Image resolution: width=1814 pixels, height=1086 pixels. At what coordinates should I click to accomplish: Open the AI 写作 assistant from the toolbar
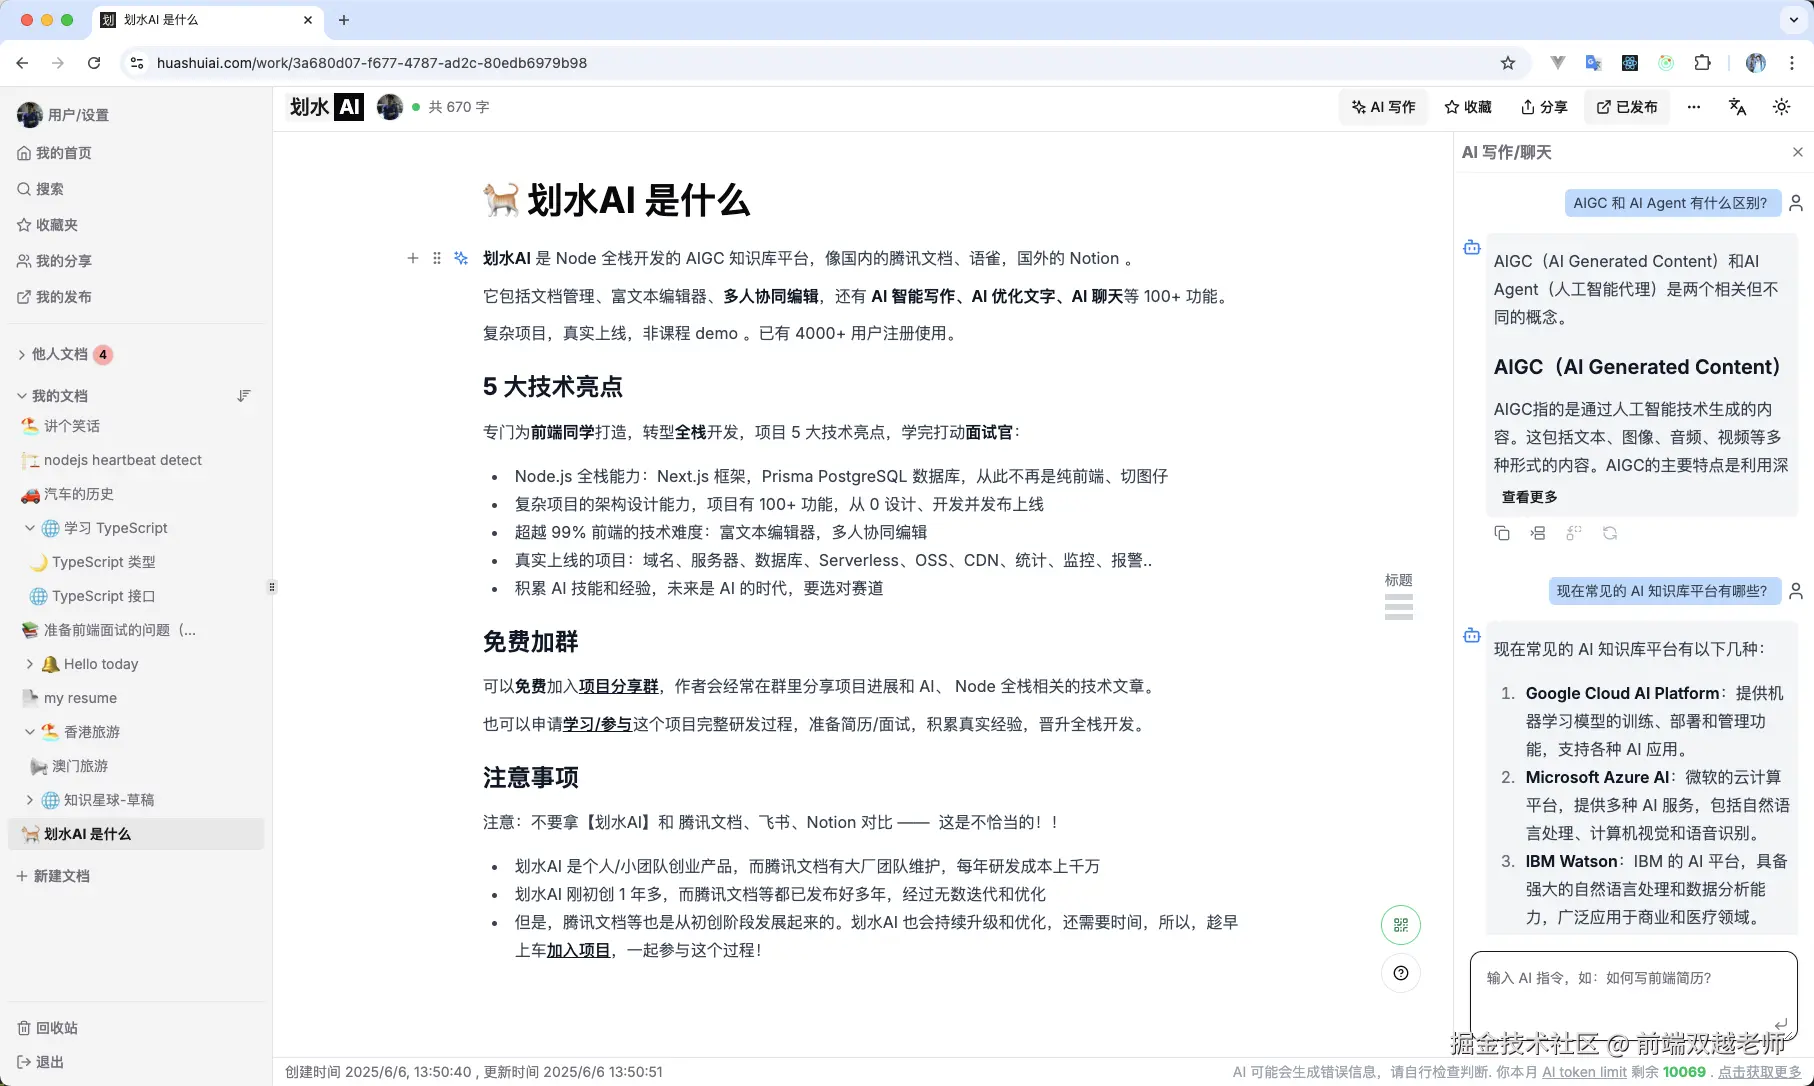click(x=1383, y=107)
